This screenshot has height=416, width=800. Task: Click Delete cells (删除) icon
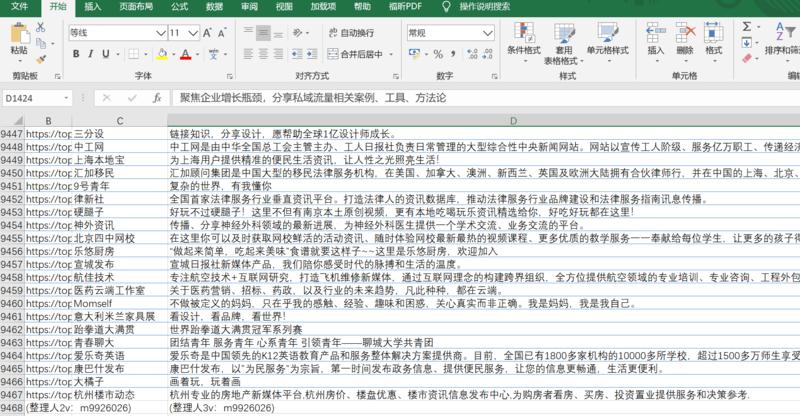[x=685, y=33]
